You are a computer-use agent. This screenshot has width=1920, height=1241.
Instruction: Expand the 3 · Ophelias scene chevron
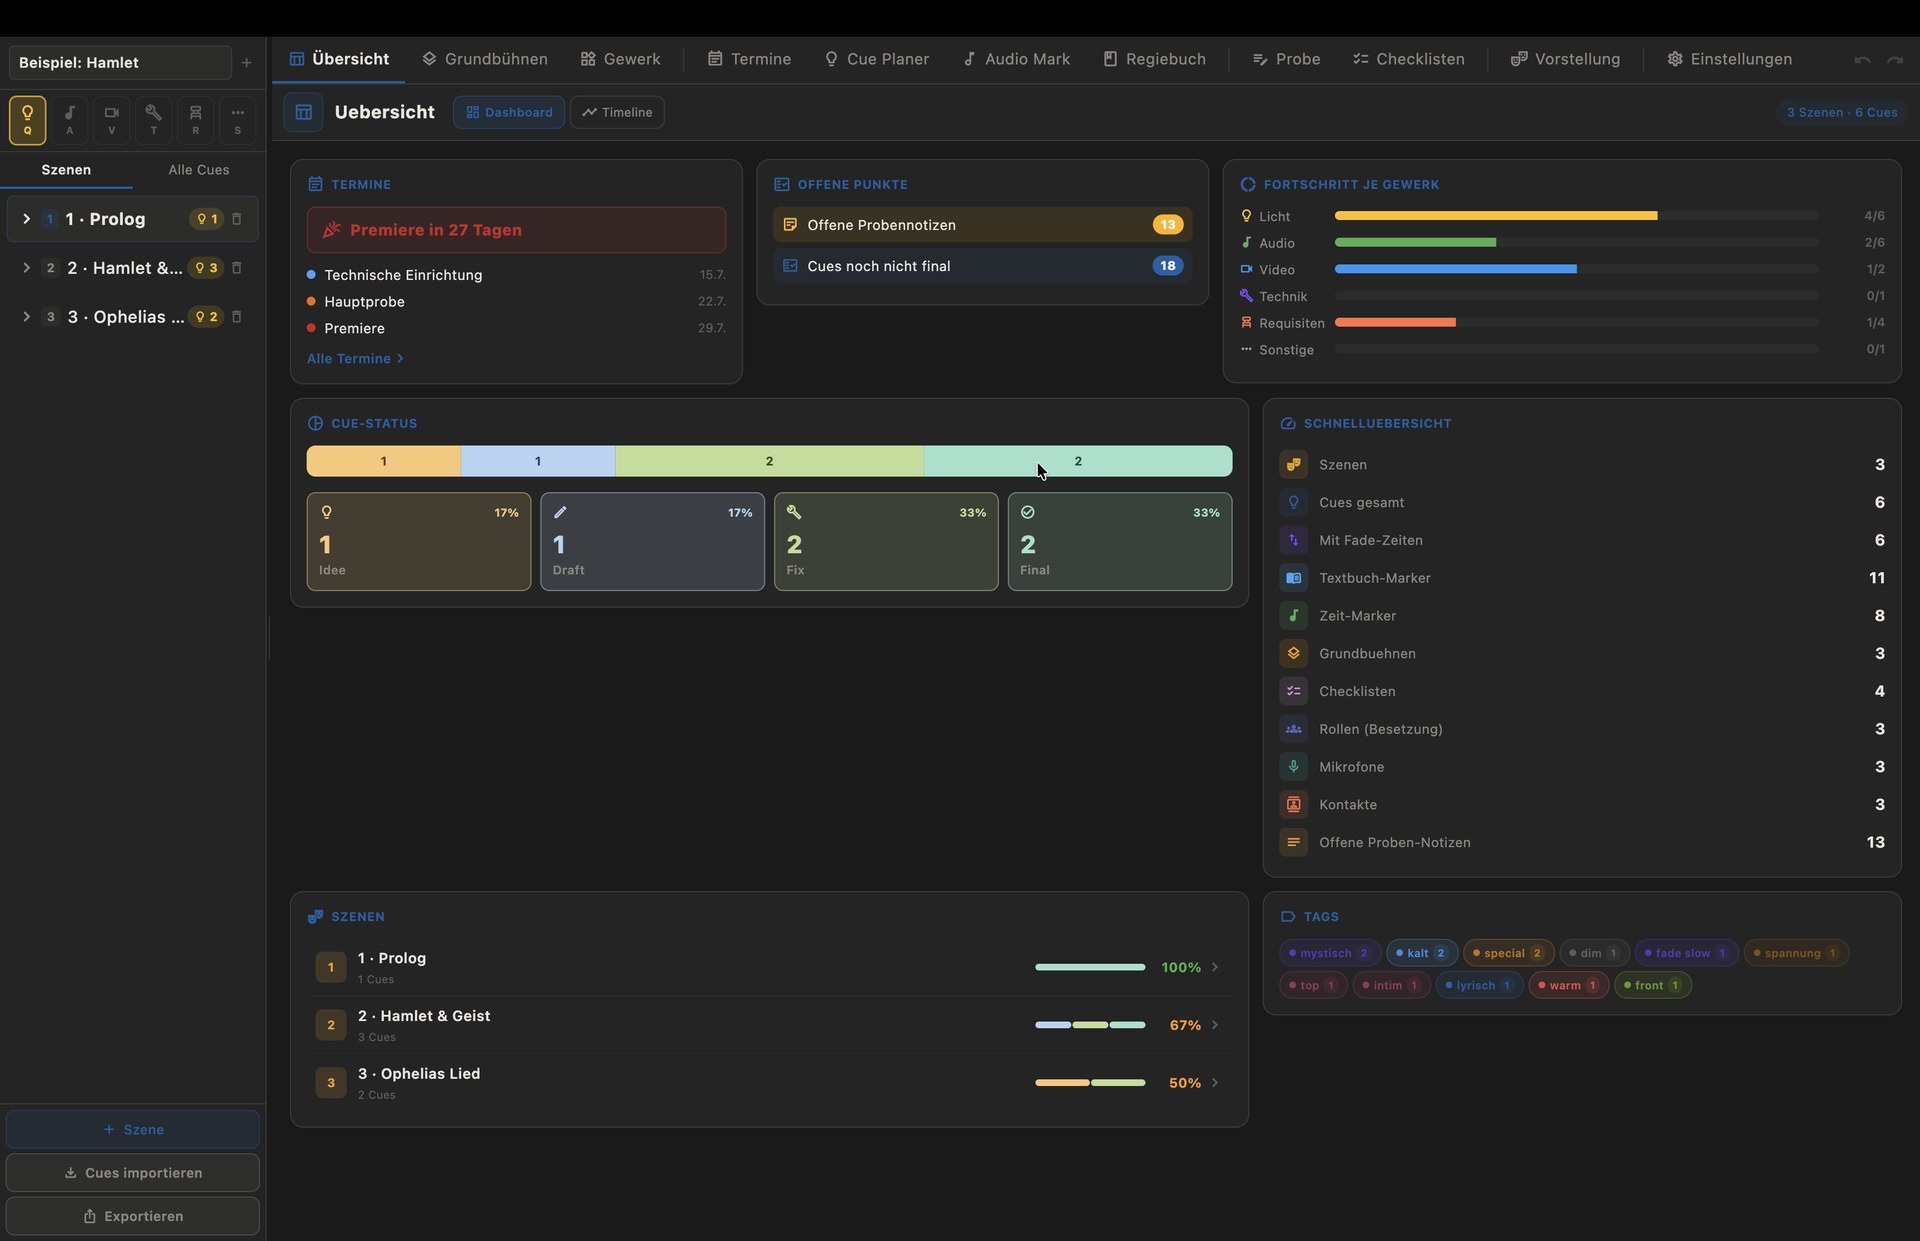[26, 317]
